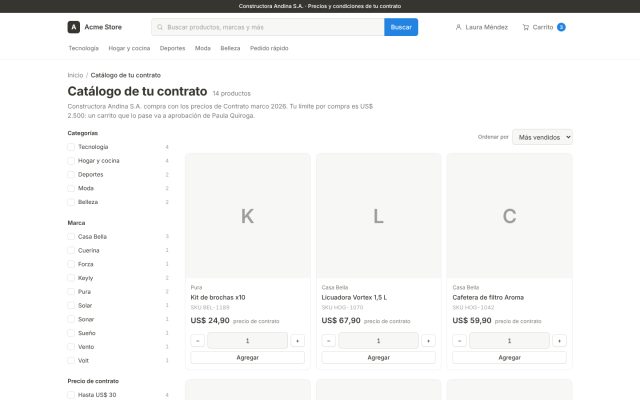Check the Tecnología category filter
Viewport: 640px width, 400px height.
point(71,147)
